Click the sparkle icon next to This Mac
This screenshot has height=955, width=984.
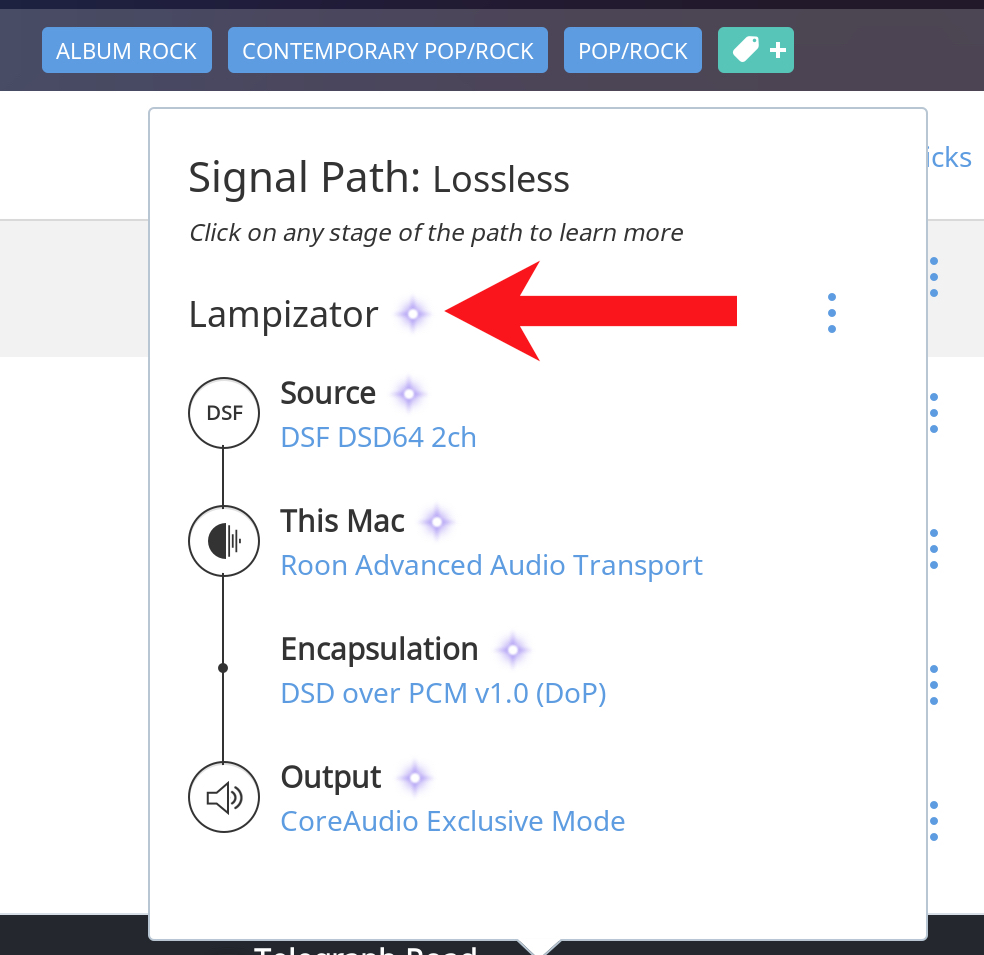(436, 522)
